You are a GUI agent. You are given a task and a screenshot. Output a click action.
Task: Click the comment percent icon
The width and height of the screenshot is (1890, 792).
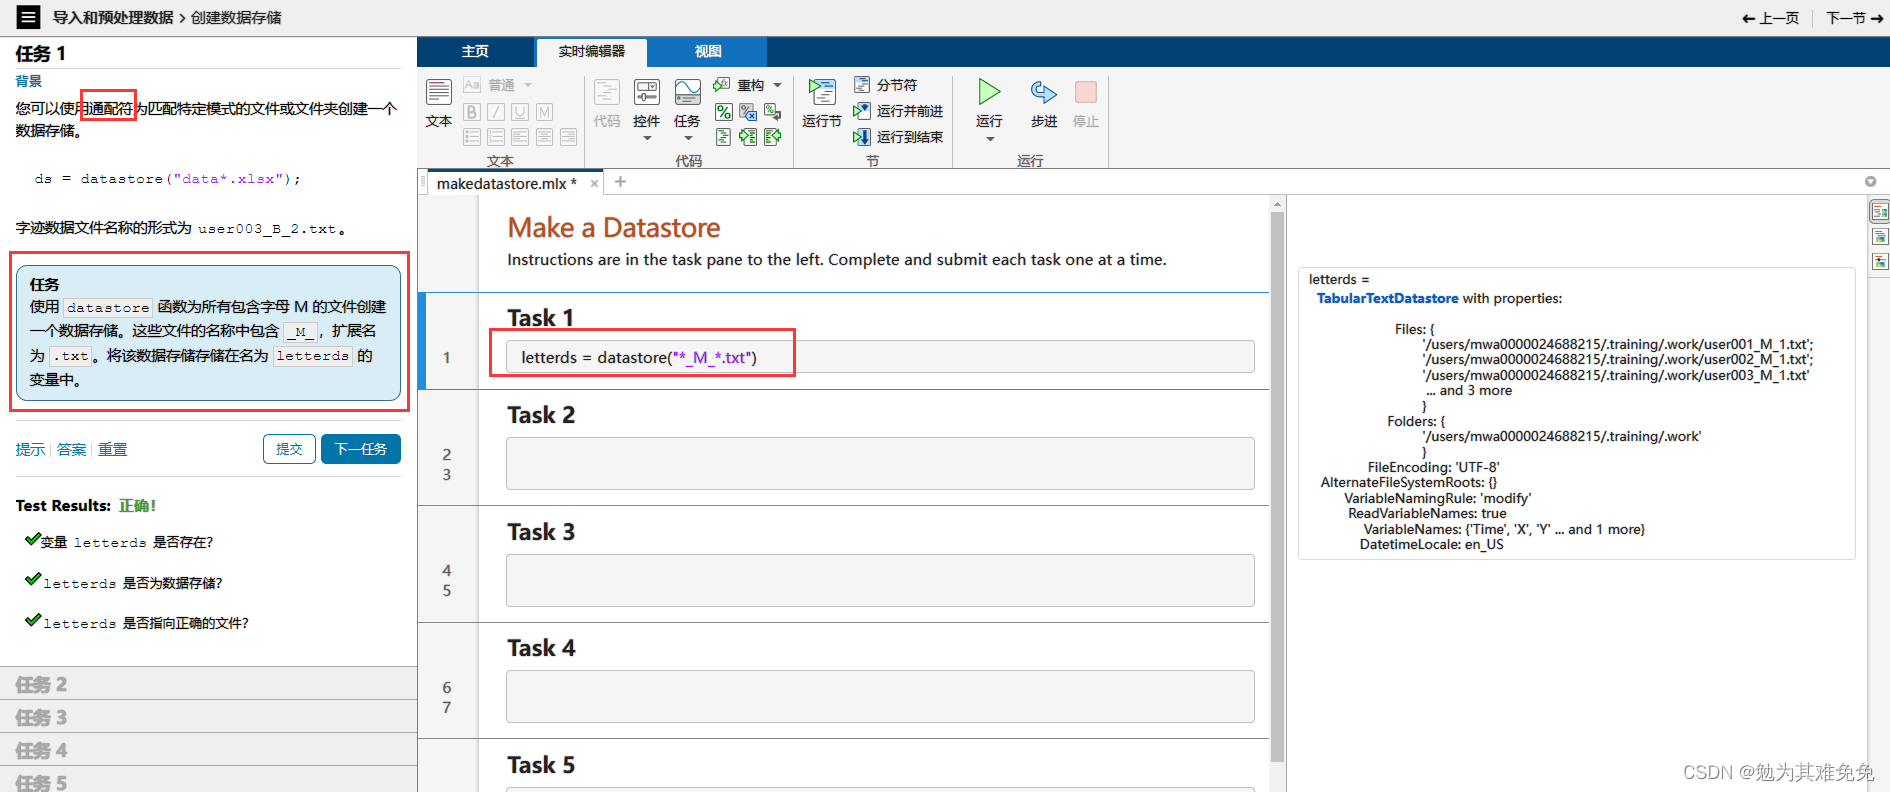[x=723, y=111]
